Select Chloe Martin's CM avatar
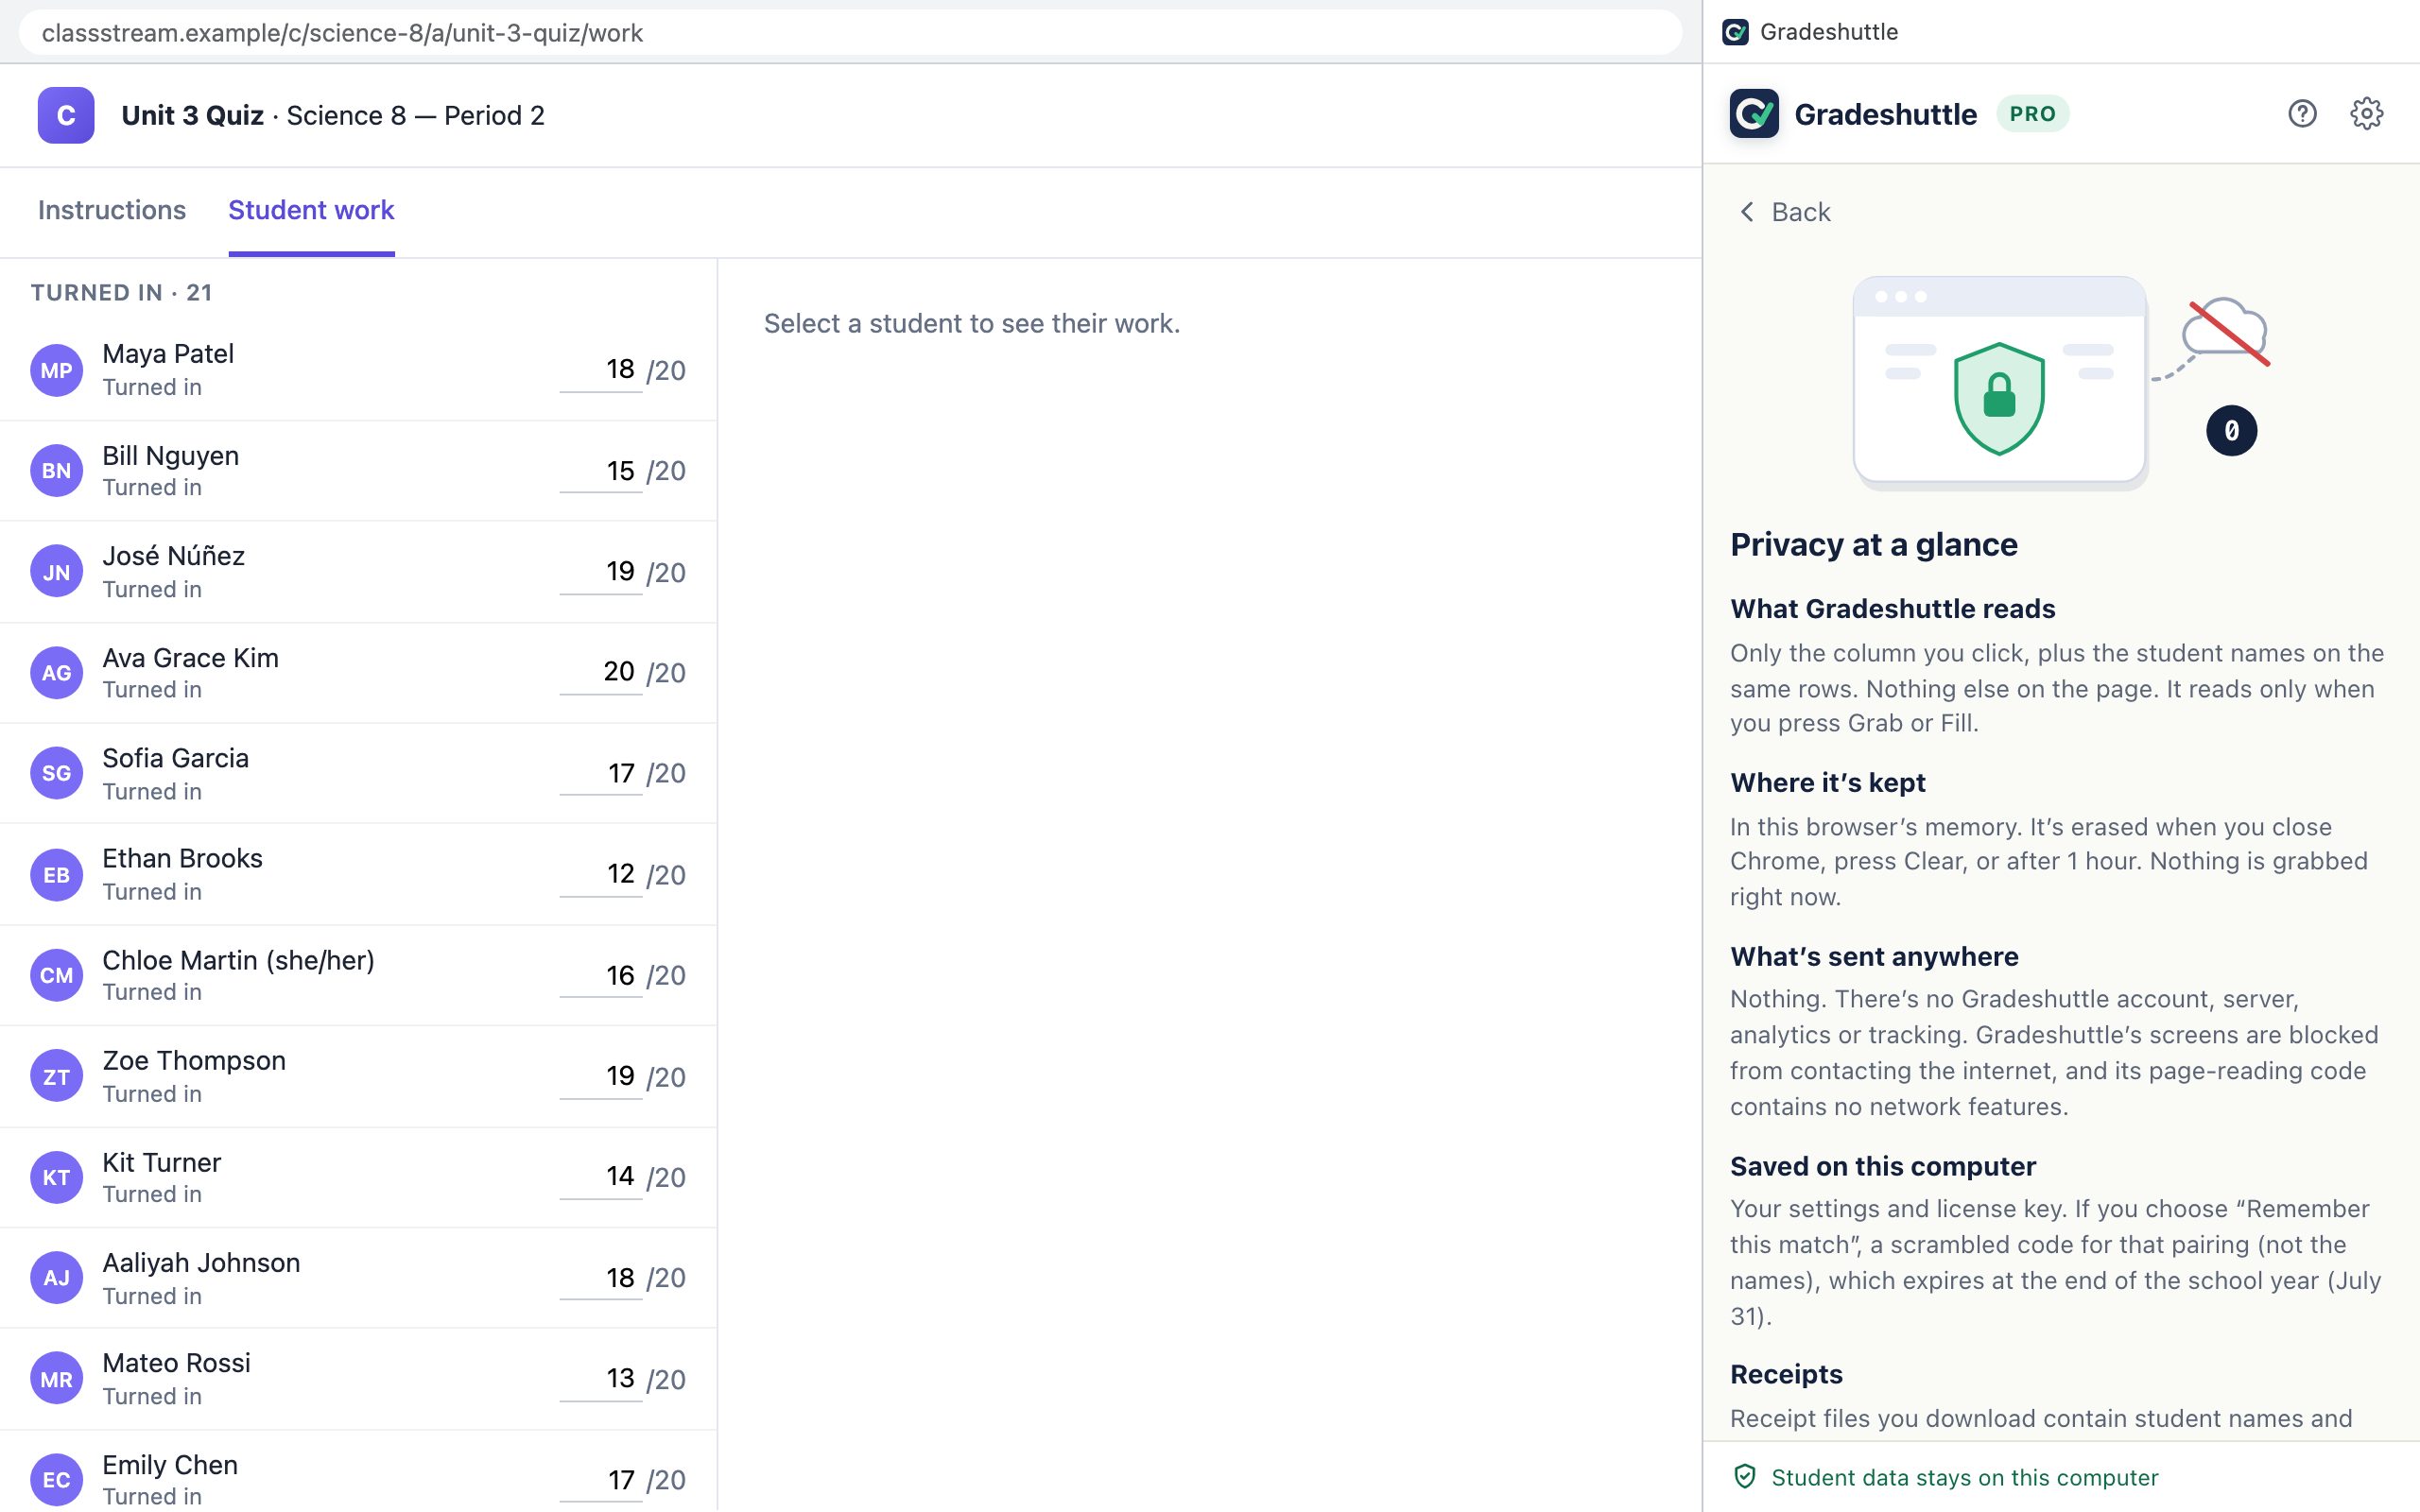The image size is (2420, 1512). [56, 975]
